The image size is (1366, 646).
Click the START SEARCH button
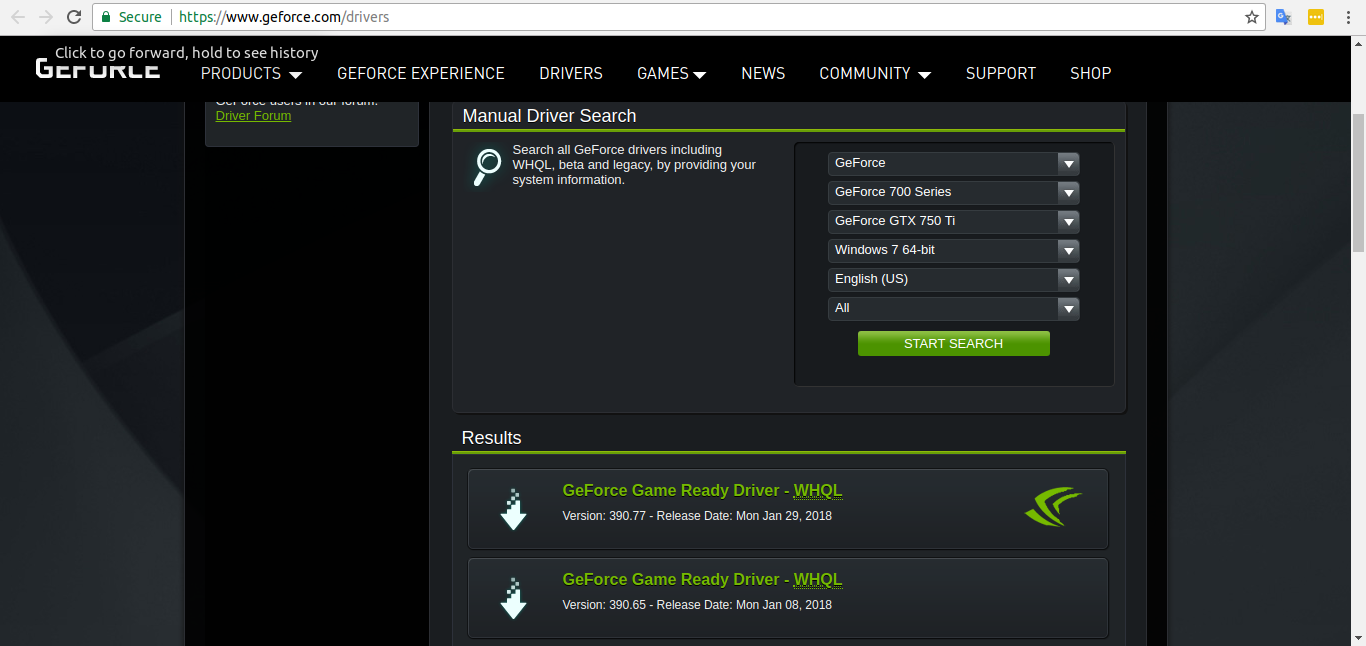[954, 343]
